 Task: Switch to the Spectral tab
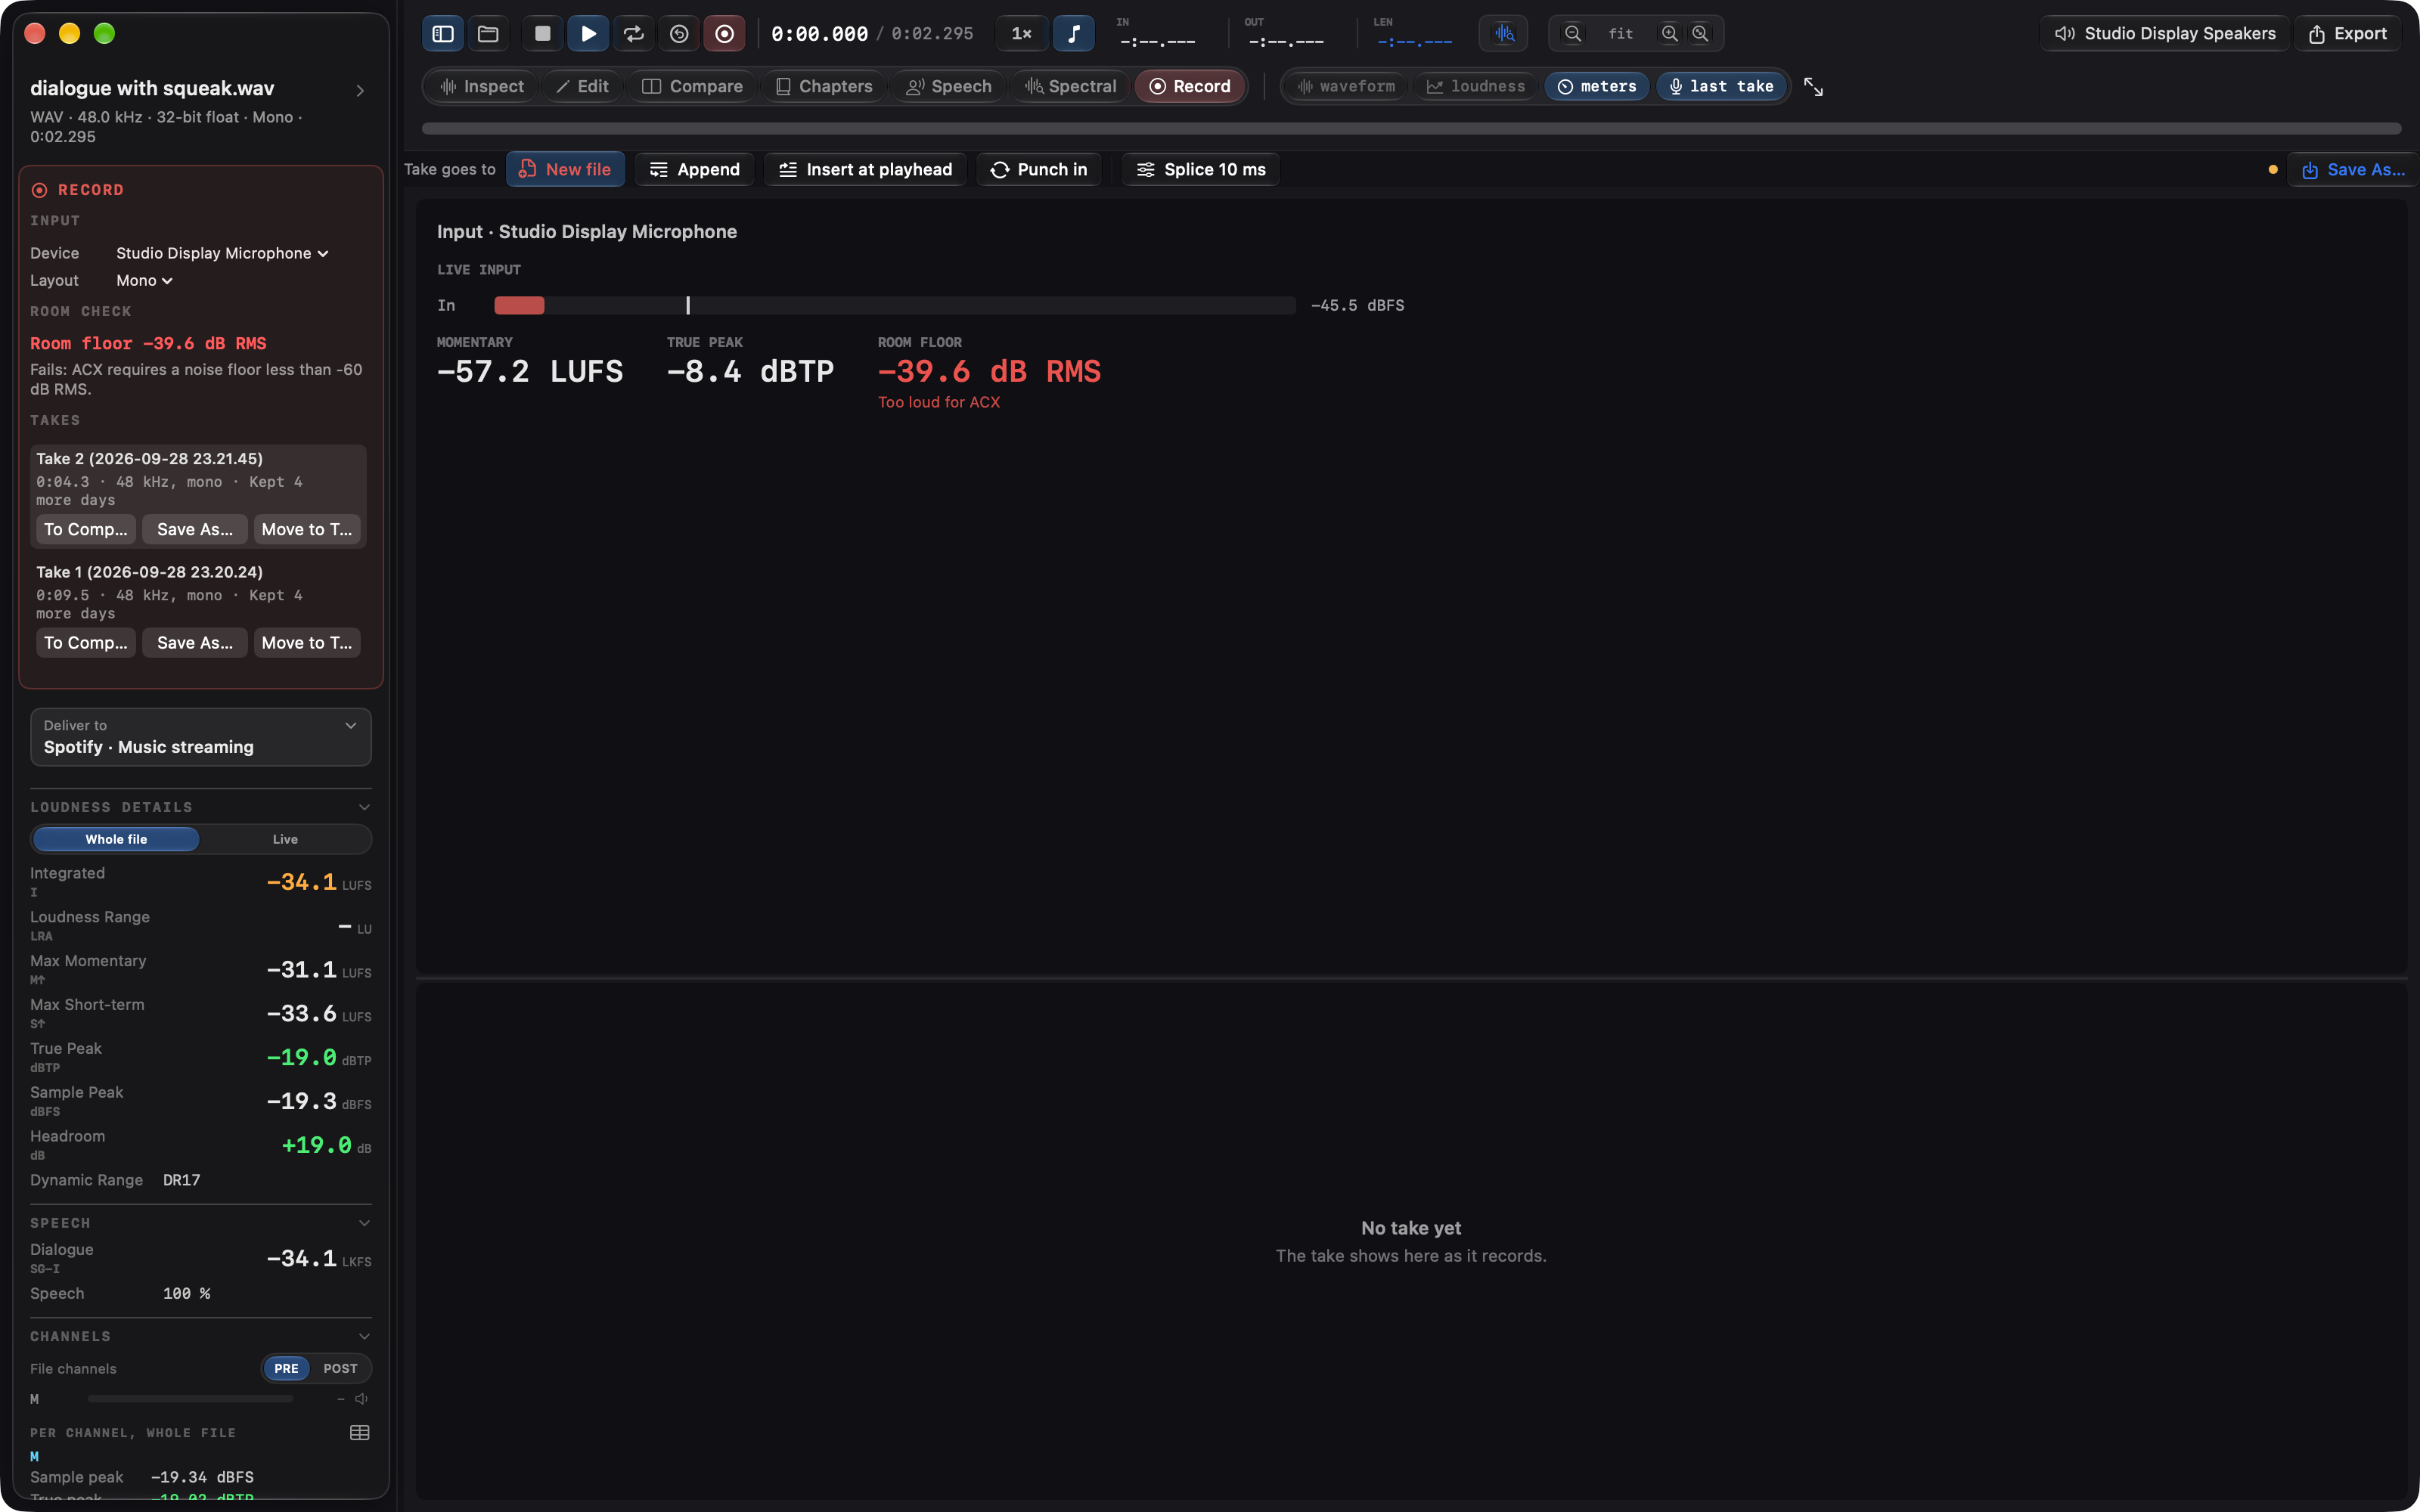click(1070, 87)
